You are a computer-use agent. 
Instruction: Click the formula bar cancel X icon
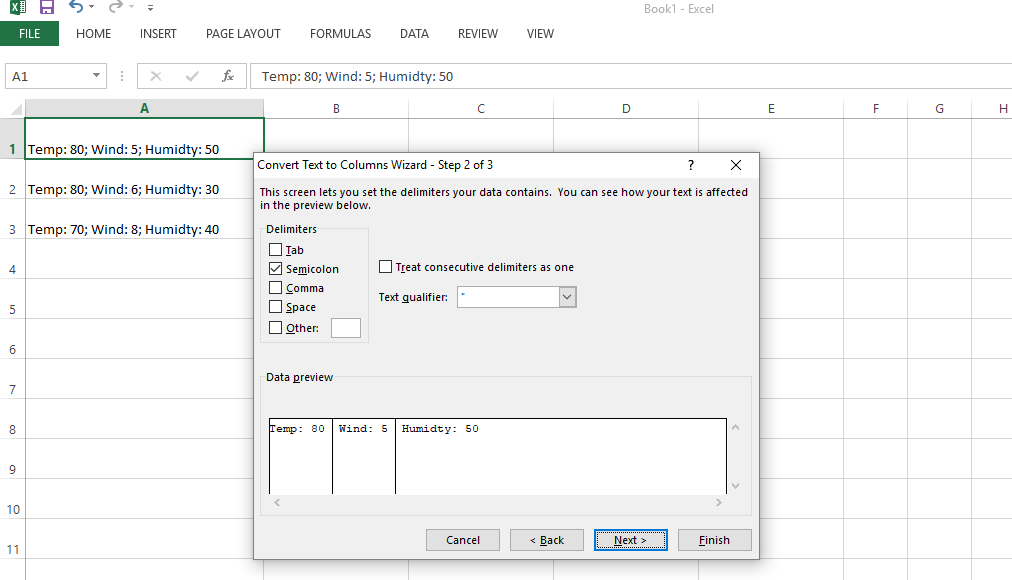pos(156,76)
